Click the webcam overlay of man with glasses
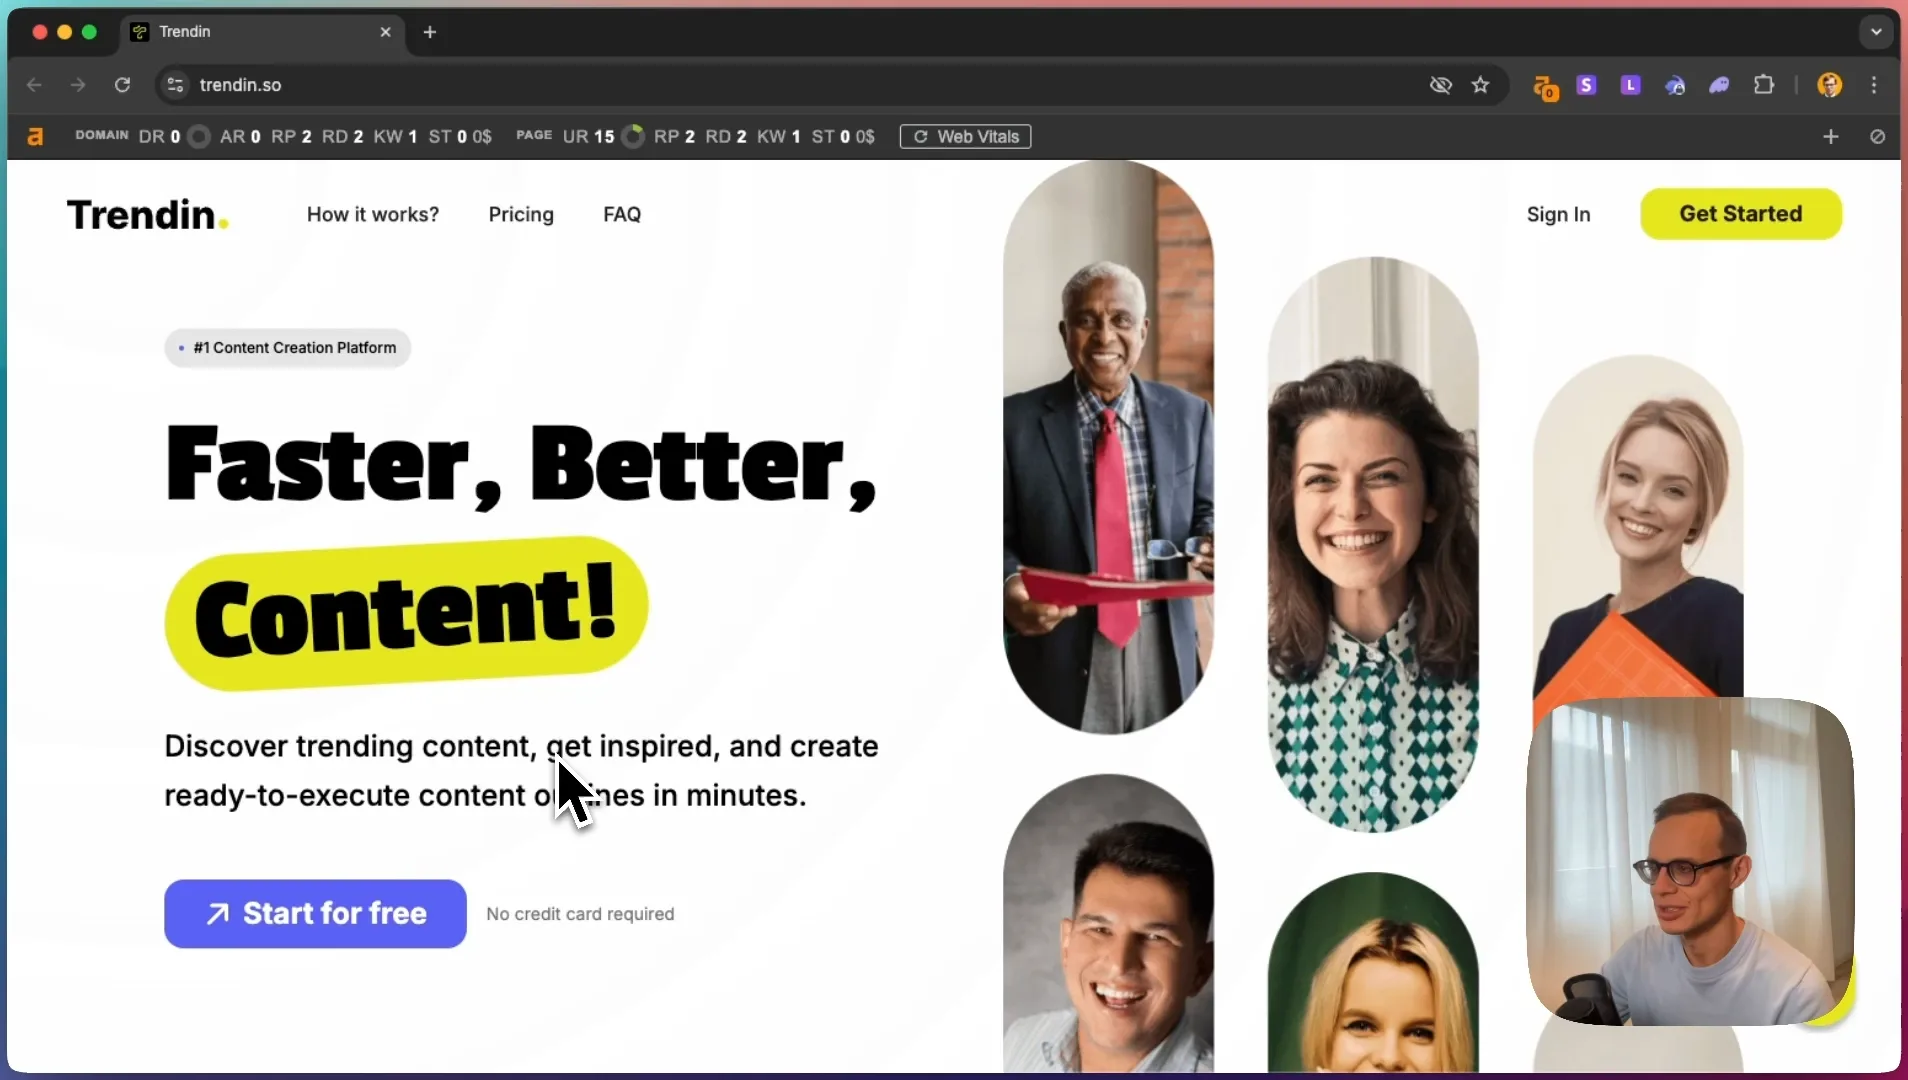Screen dimensions: 1908x1080 click(x=1690, y=861)
